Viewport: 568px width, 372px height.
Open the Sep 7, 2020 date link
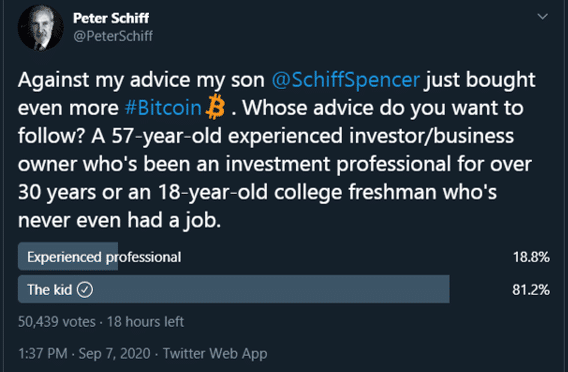click(114, 354)
